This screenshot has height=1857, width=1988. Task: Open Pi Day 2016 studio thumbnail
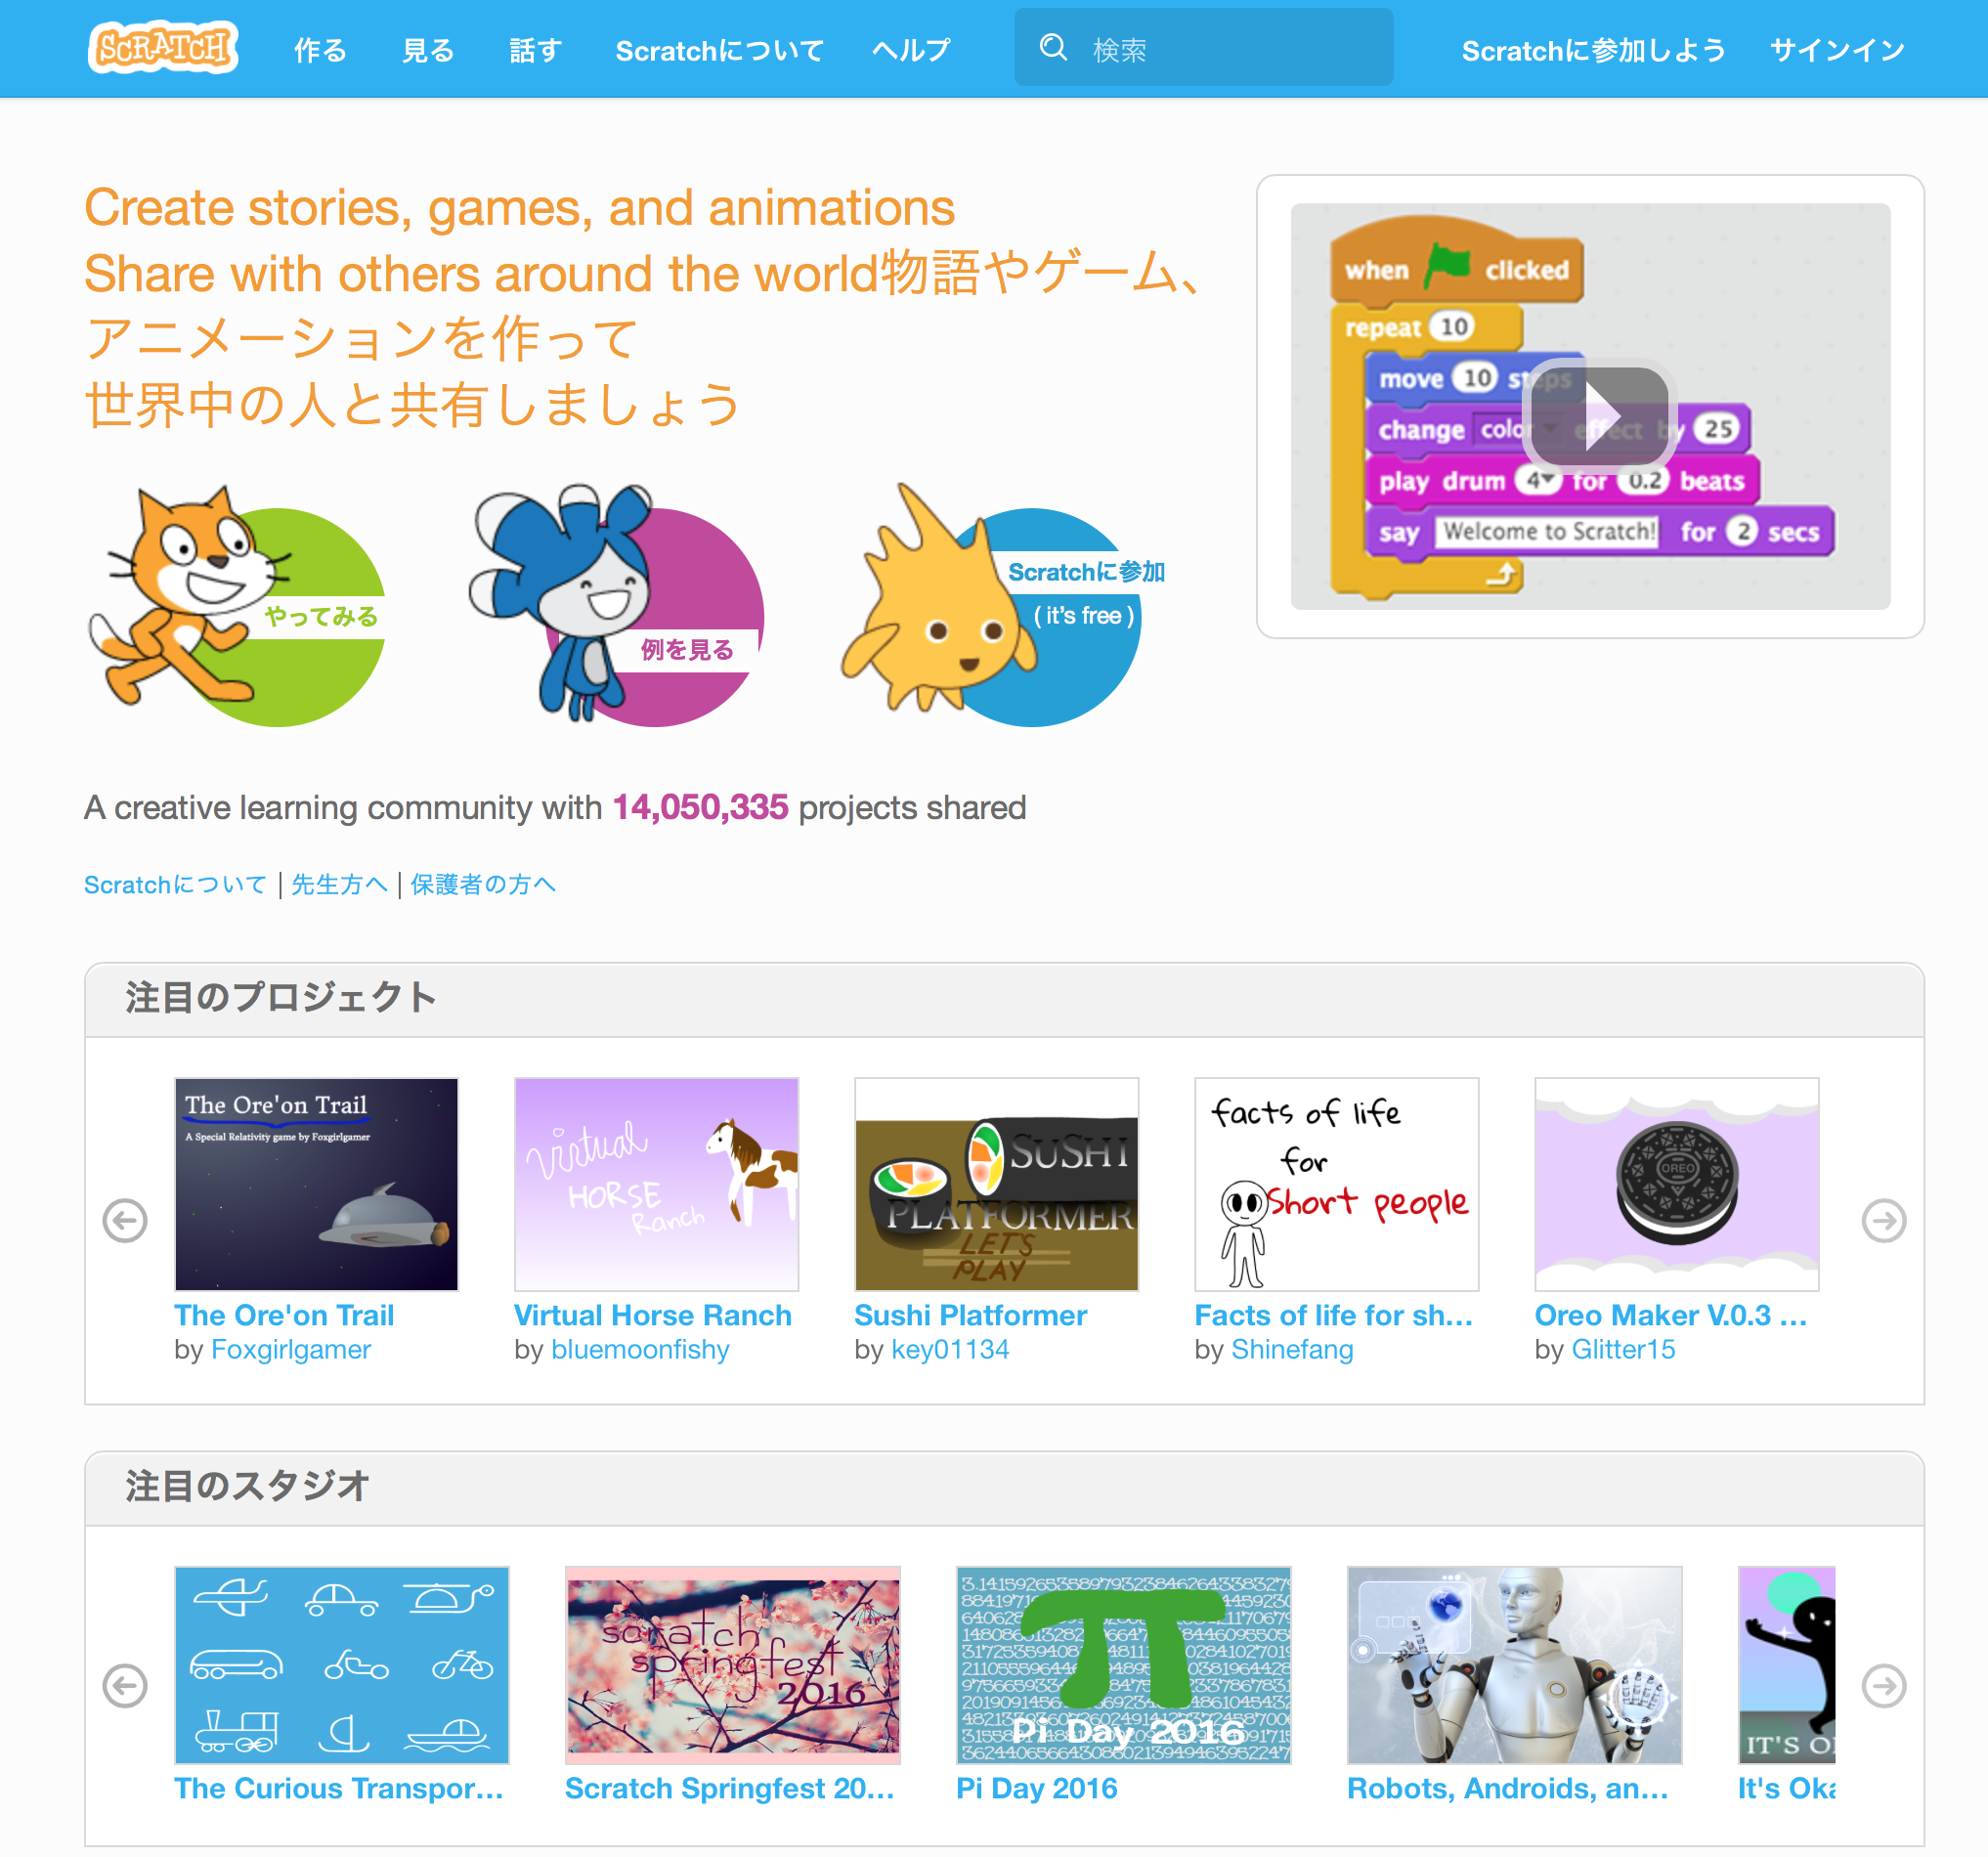tap(1123, 1664)
